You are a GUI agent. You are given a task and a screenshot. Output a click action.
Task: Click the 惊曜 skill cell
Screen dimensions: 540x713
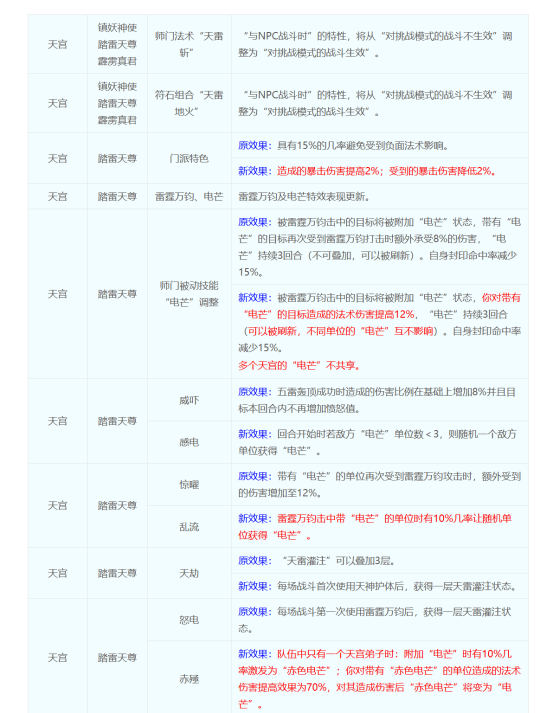pyautogui.click(x=189, y=485)
